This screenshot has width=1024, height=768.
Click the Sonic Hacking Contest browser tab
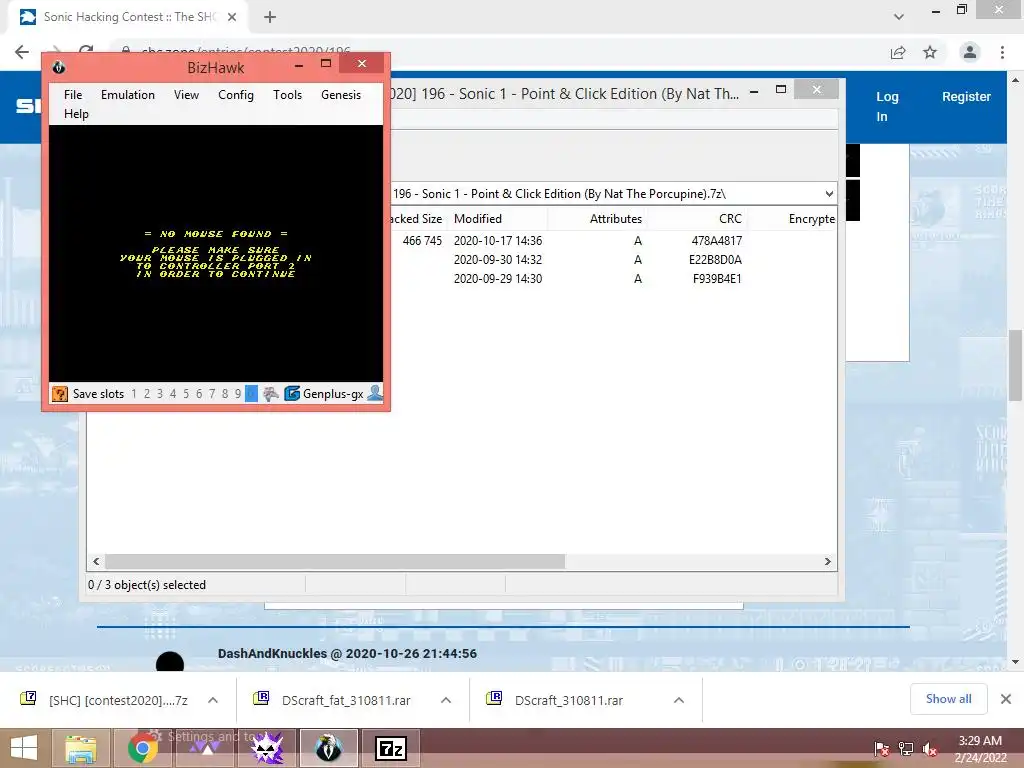[128, 17]
